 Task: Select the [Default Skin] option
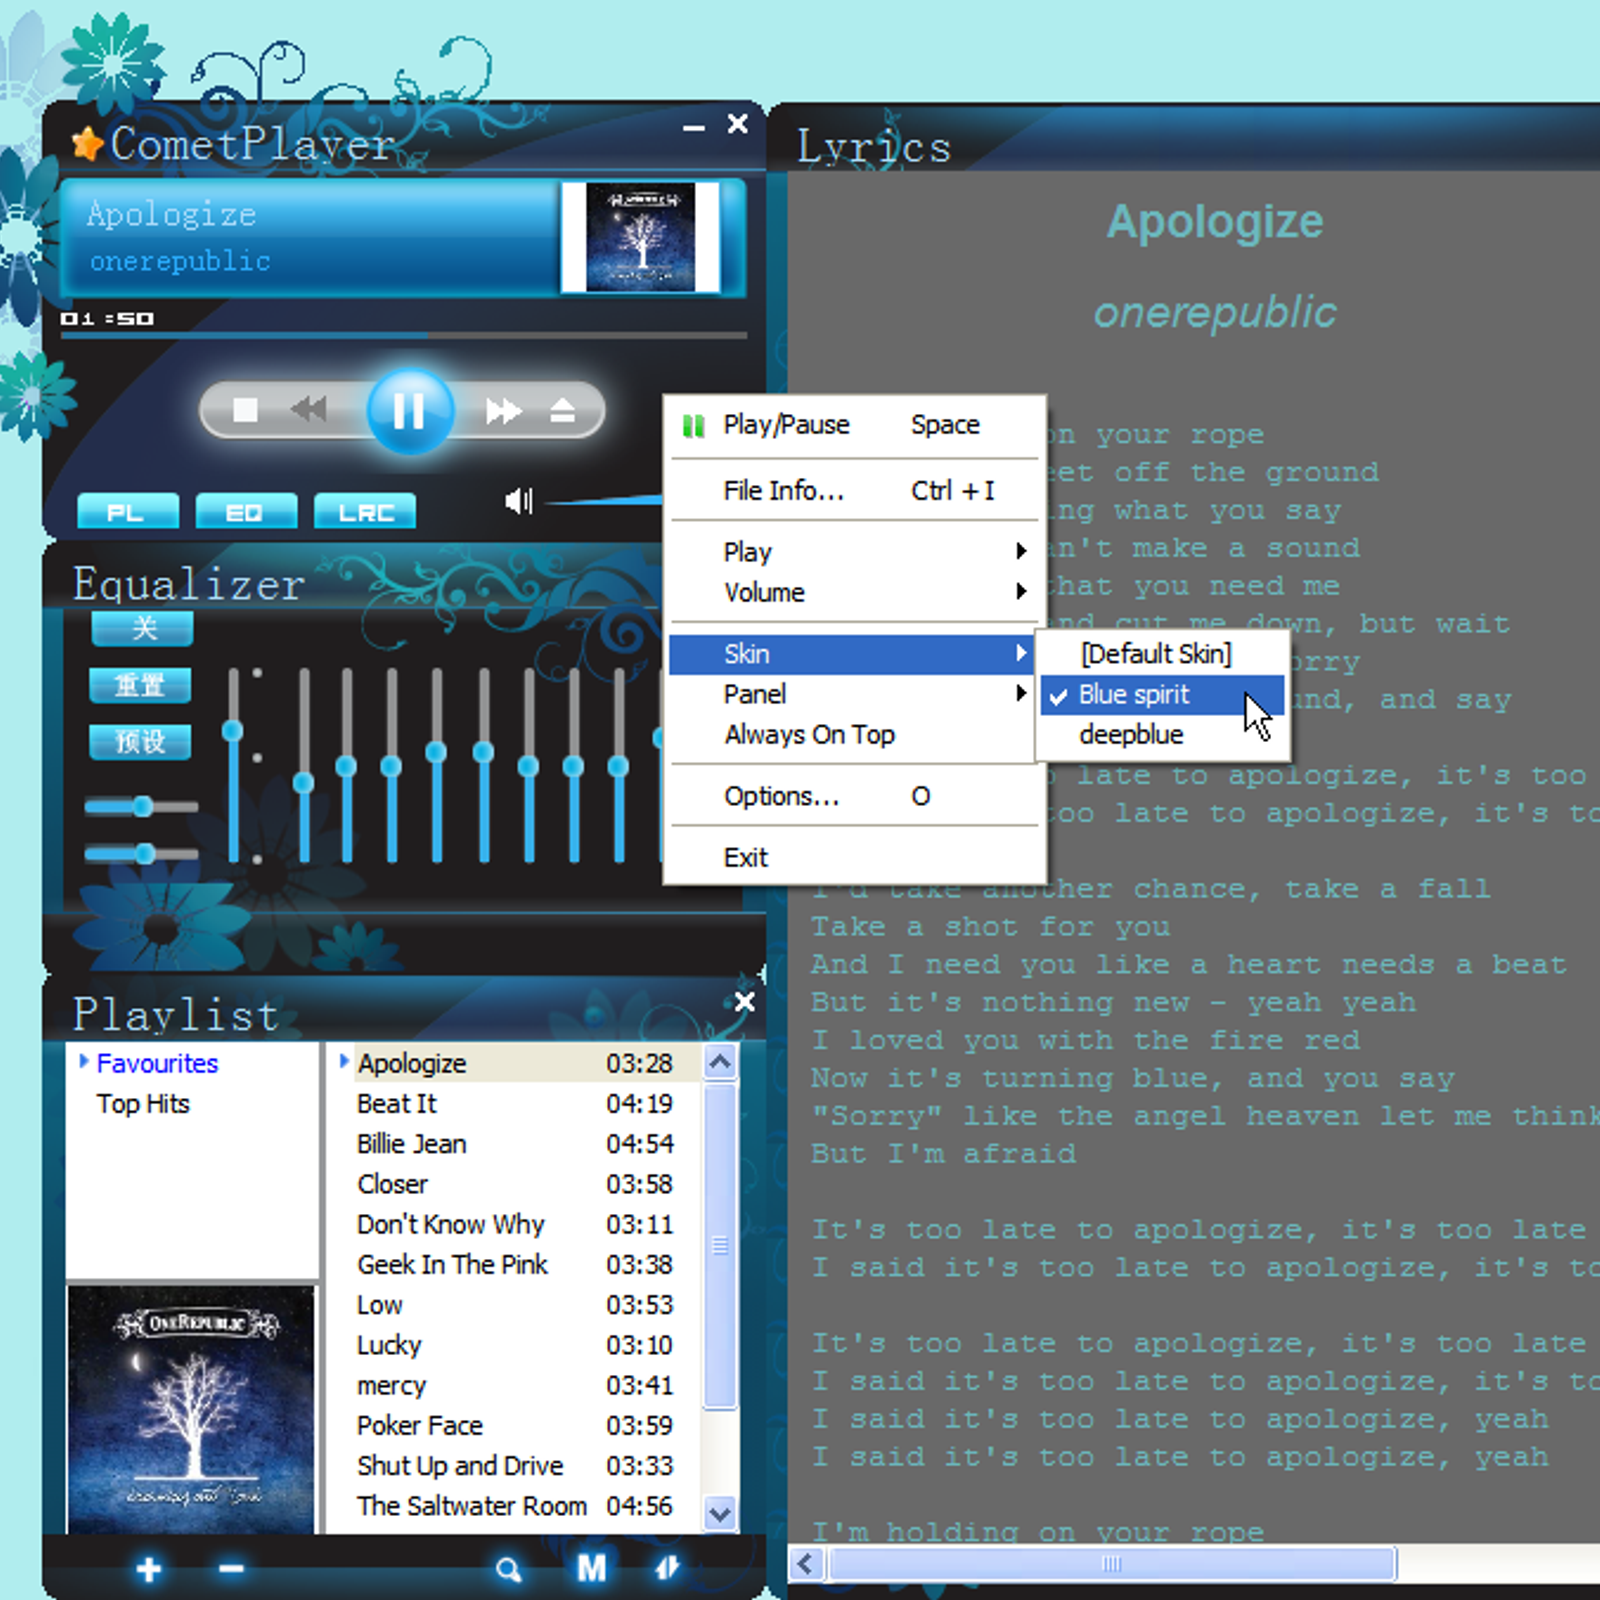tap(1162, 654)
